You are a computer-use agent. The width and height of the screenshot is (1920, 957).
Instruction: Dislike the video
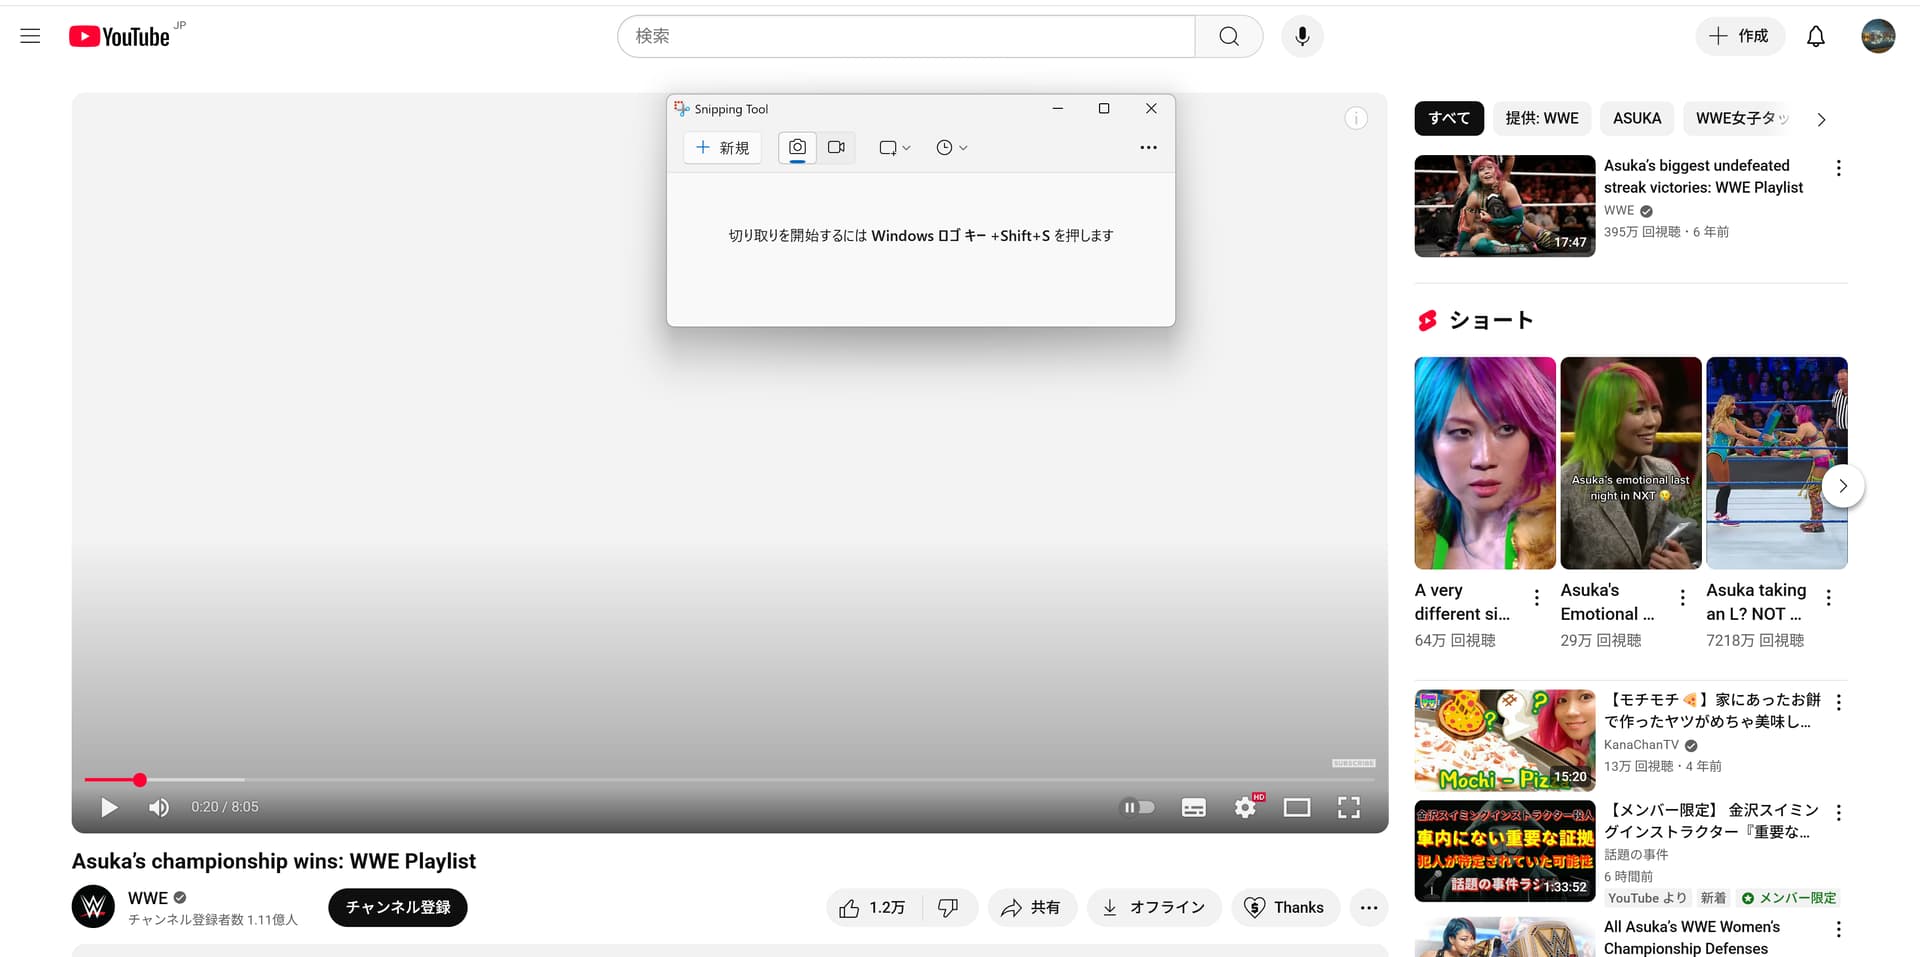click(949, 907)
